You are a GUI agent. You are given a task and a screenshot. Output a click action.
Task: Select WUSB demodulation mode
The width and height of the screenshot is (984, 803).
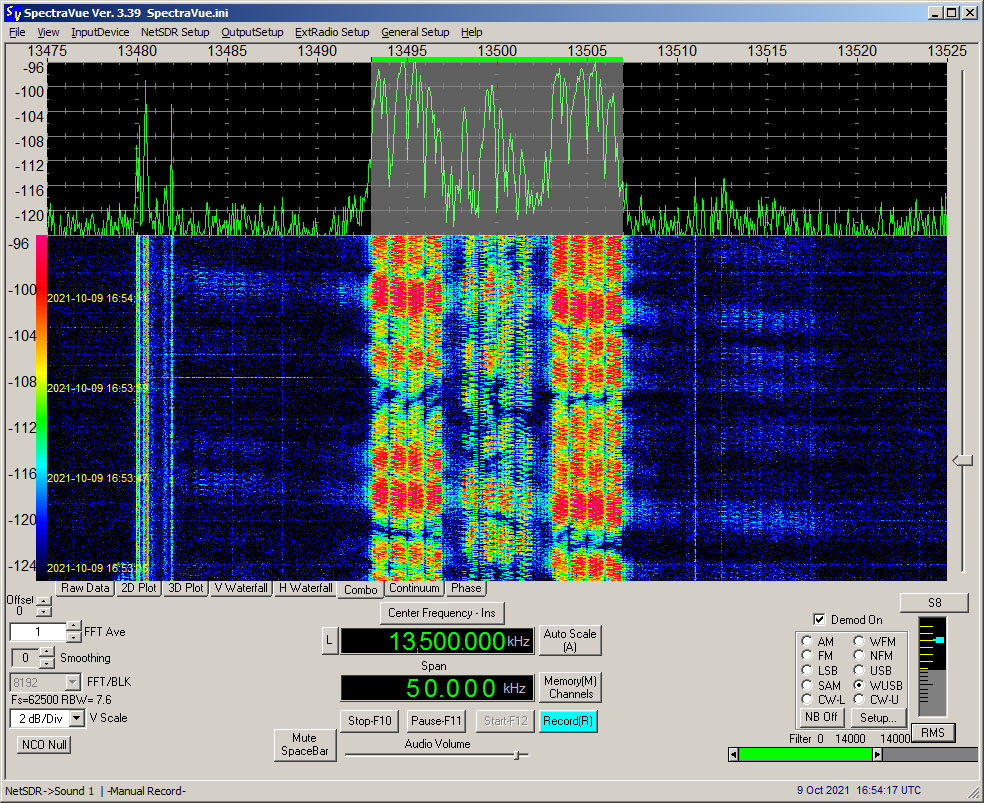click(859, 685)
